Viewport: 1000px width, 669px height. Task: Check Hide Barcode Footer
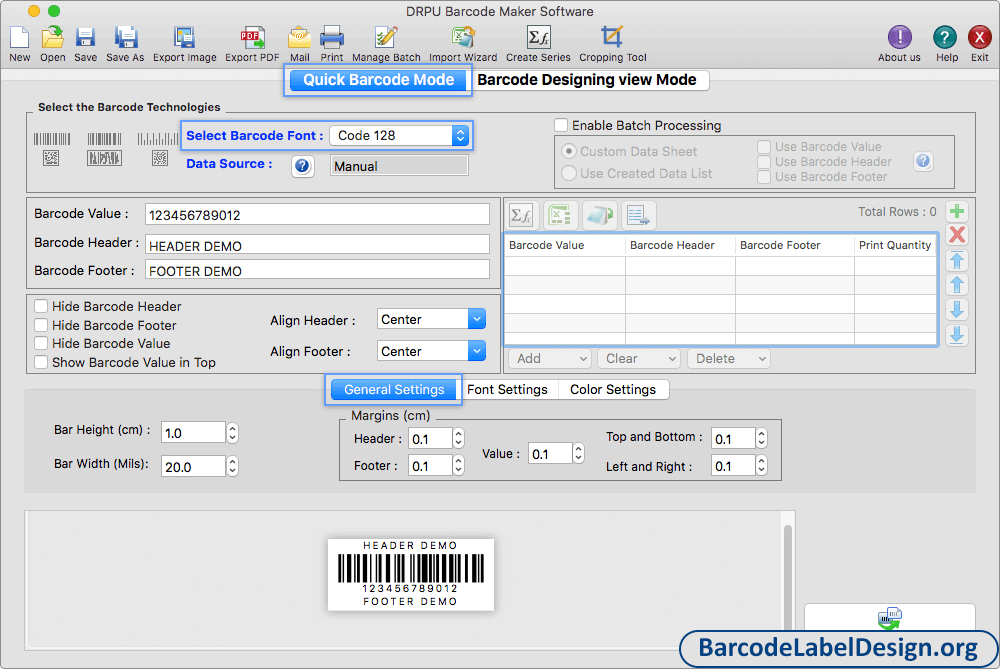[41, 325]
